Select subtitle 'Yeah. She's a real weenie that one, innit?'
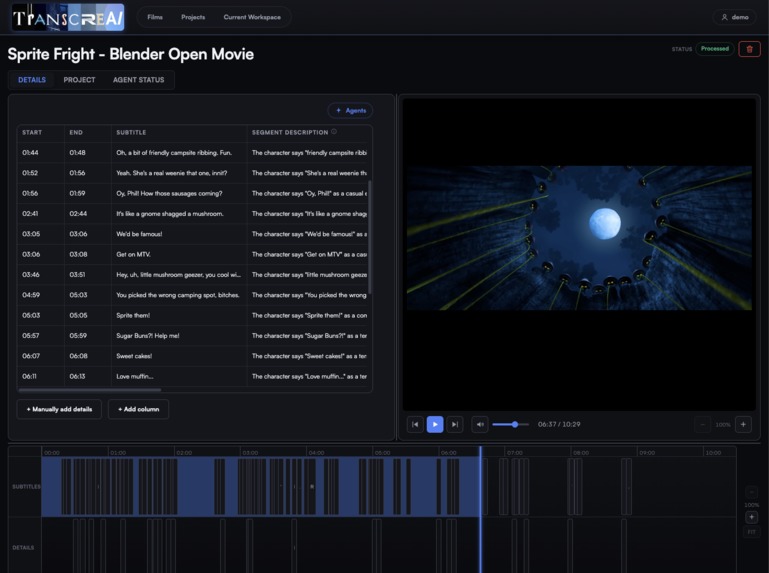Viewport: 769px width, 573px height. click(x=172, y=173)
